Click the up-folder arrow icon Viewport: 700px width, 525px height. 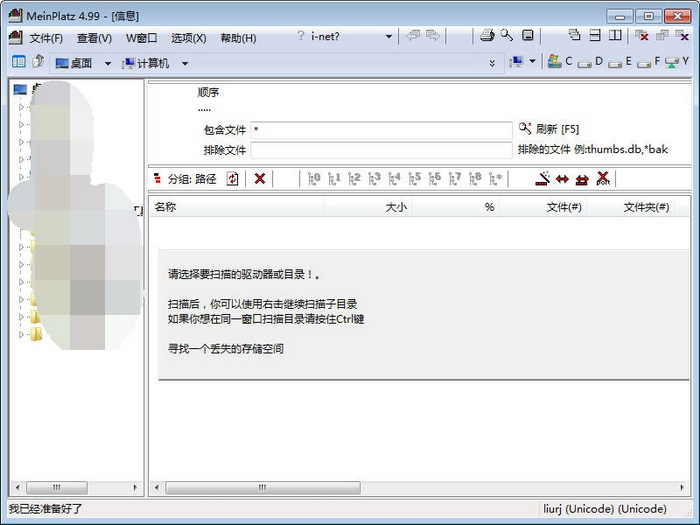pos(38,61)
